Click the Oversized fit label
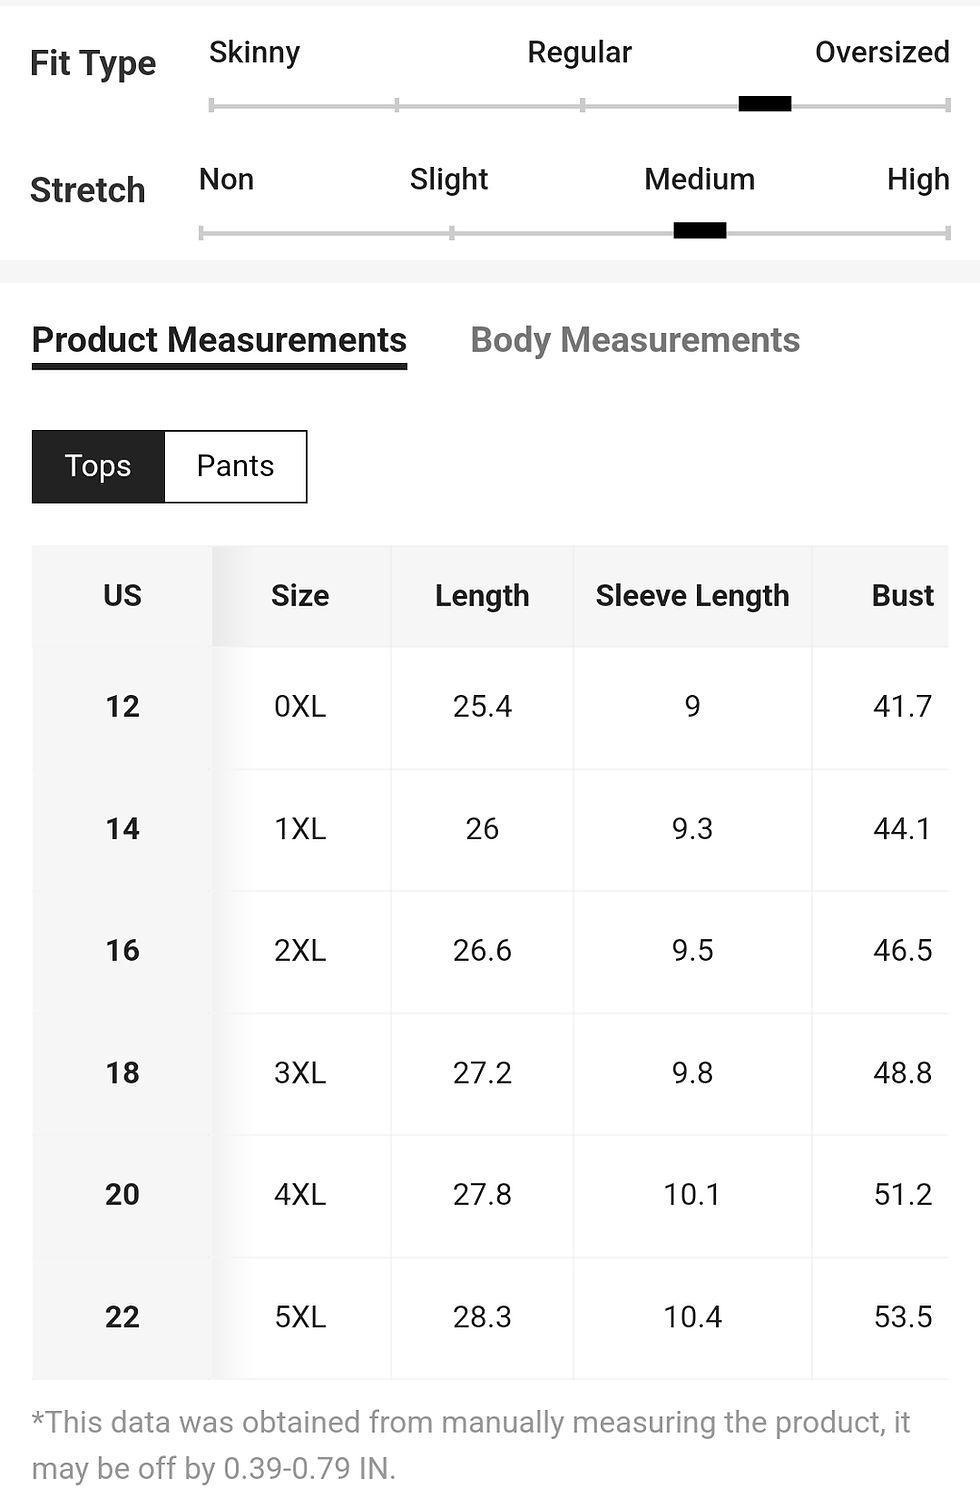The image size is (980, 1506). (x=882, y=52)
